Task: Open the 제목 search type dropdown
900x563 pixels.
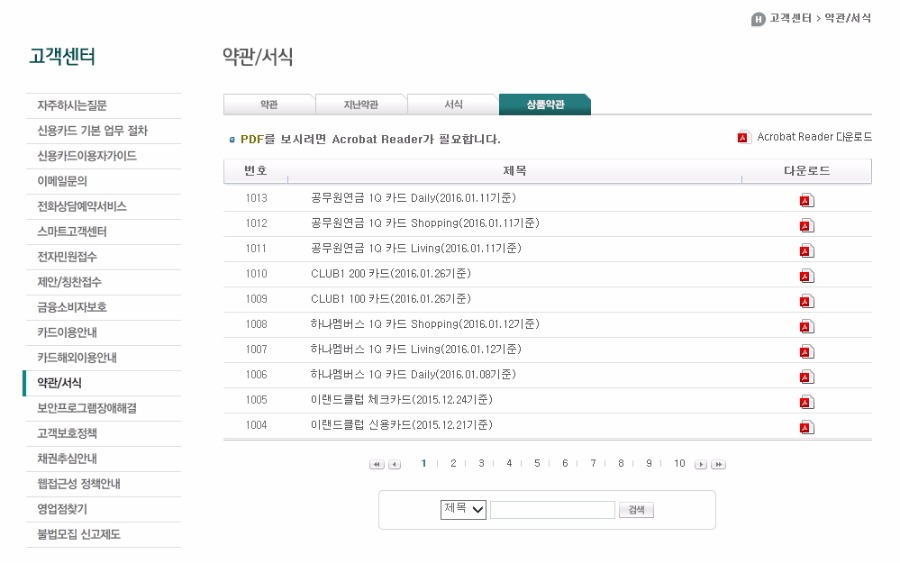Action: (x=463, y=510)
